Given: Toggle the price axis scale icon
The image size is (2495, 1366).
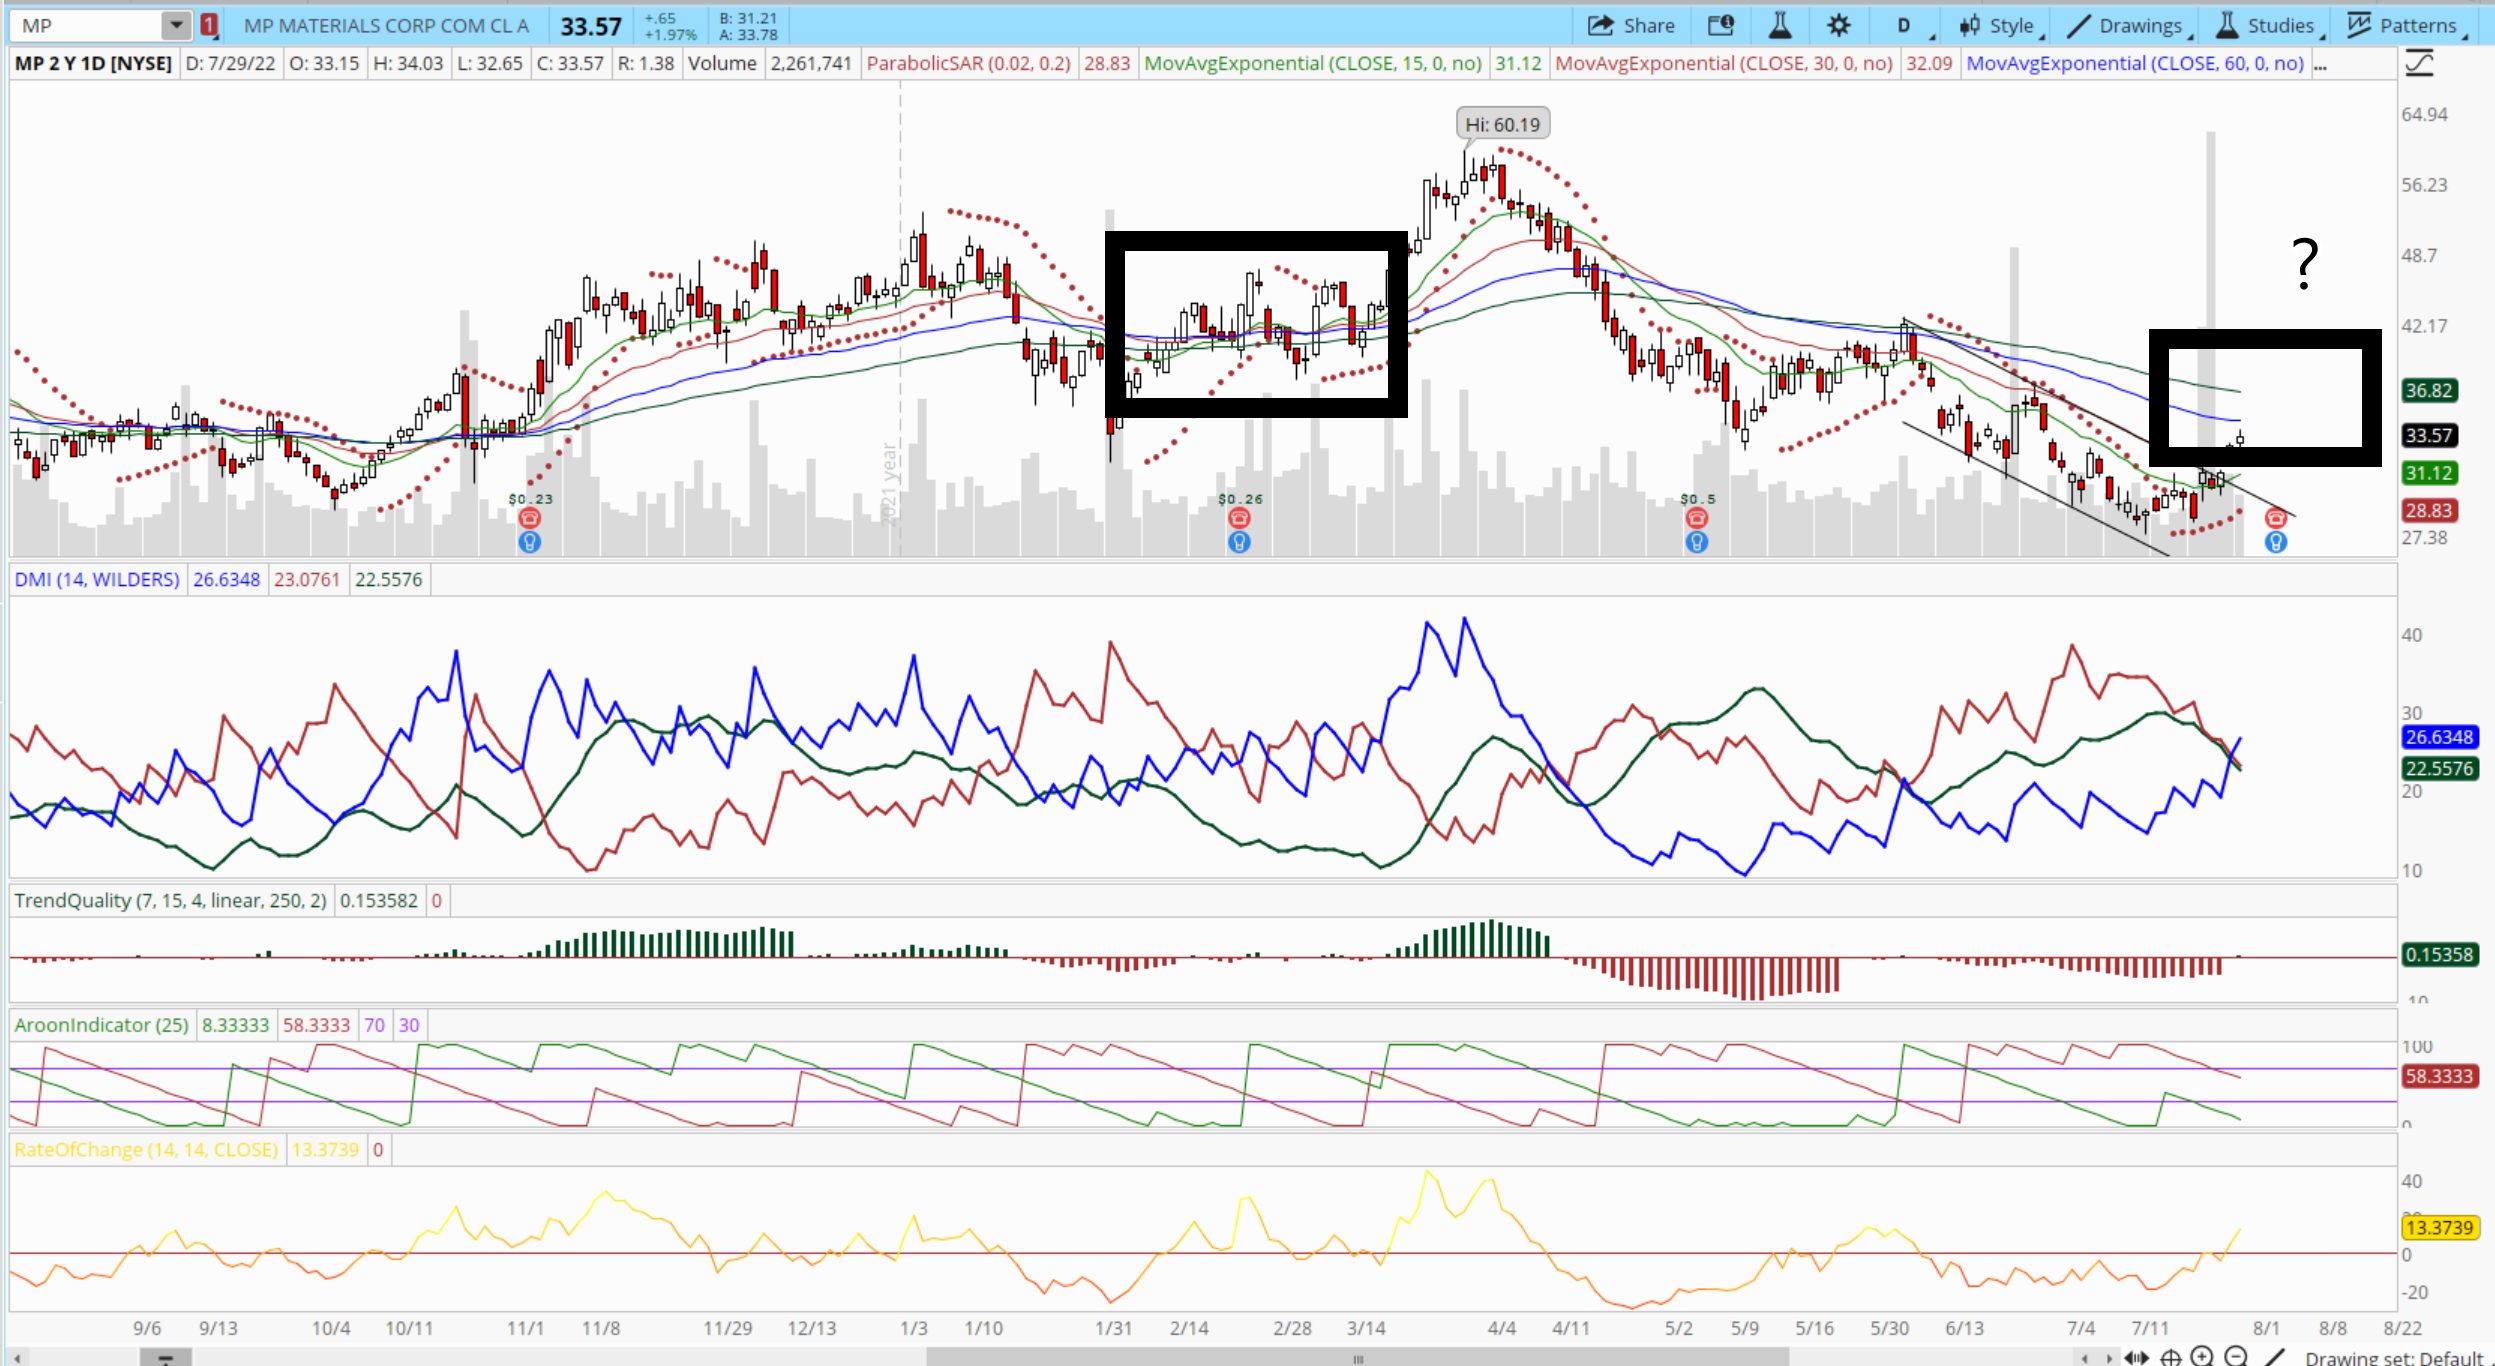Looking at the screenshot, I should (2420, 64).
